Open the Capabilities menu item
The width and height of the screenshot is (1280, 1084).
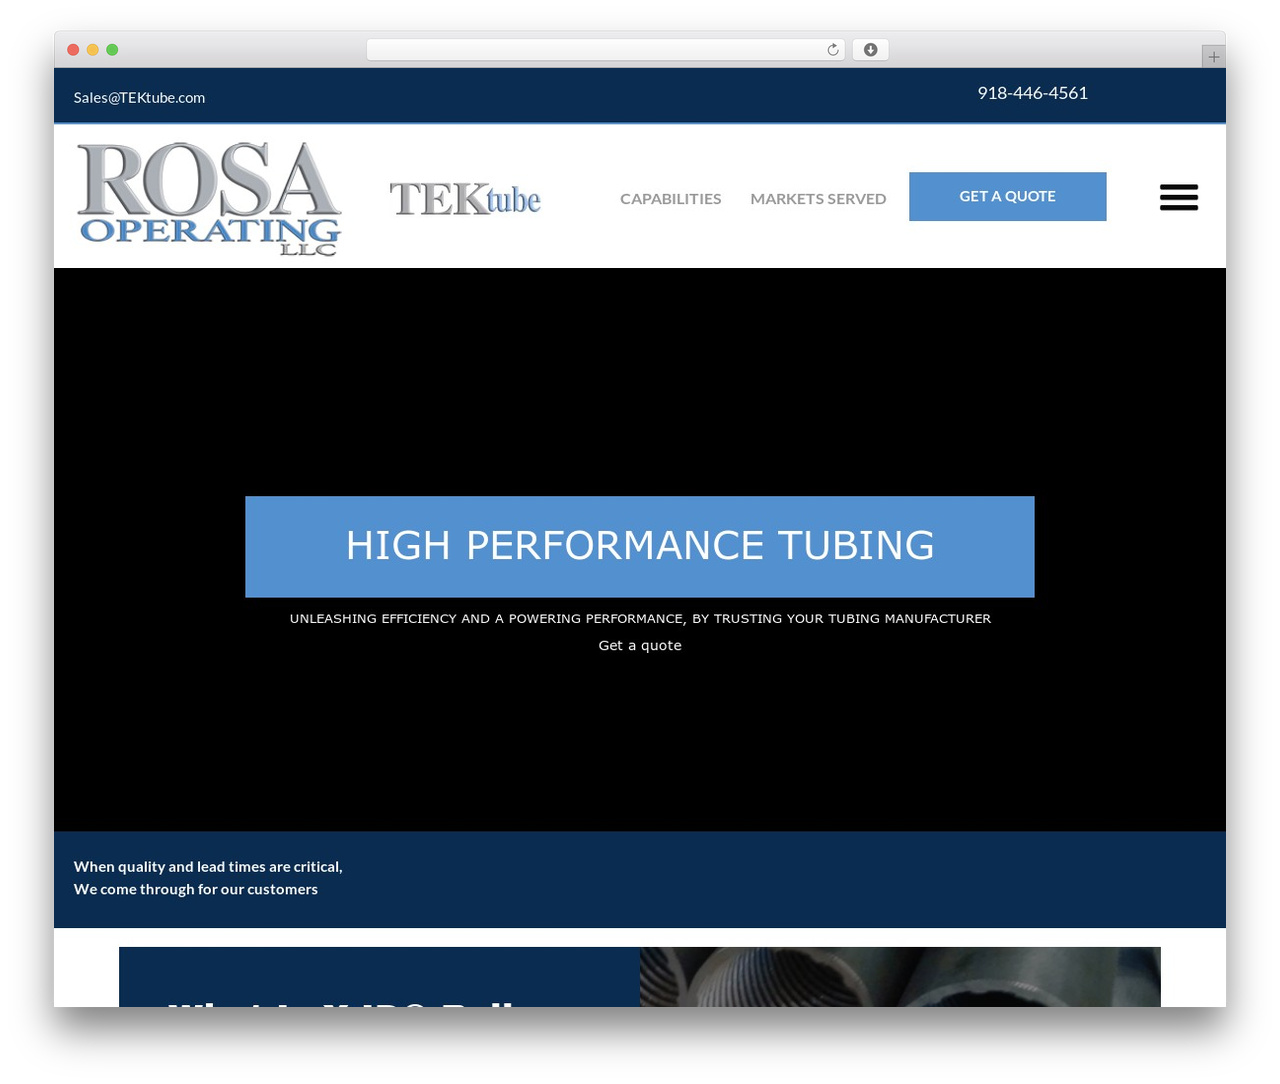click(670, 198)
